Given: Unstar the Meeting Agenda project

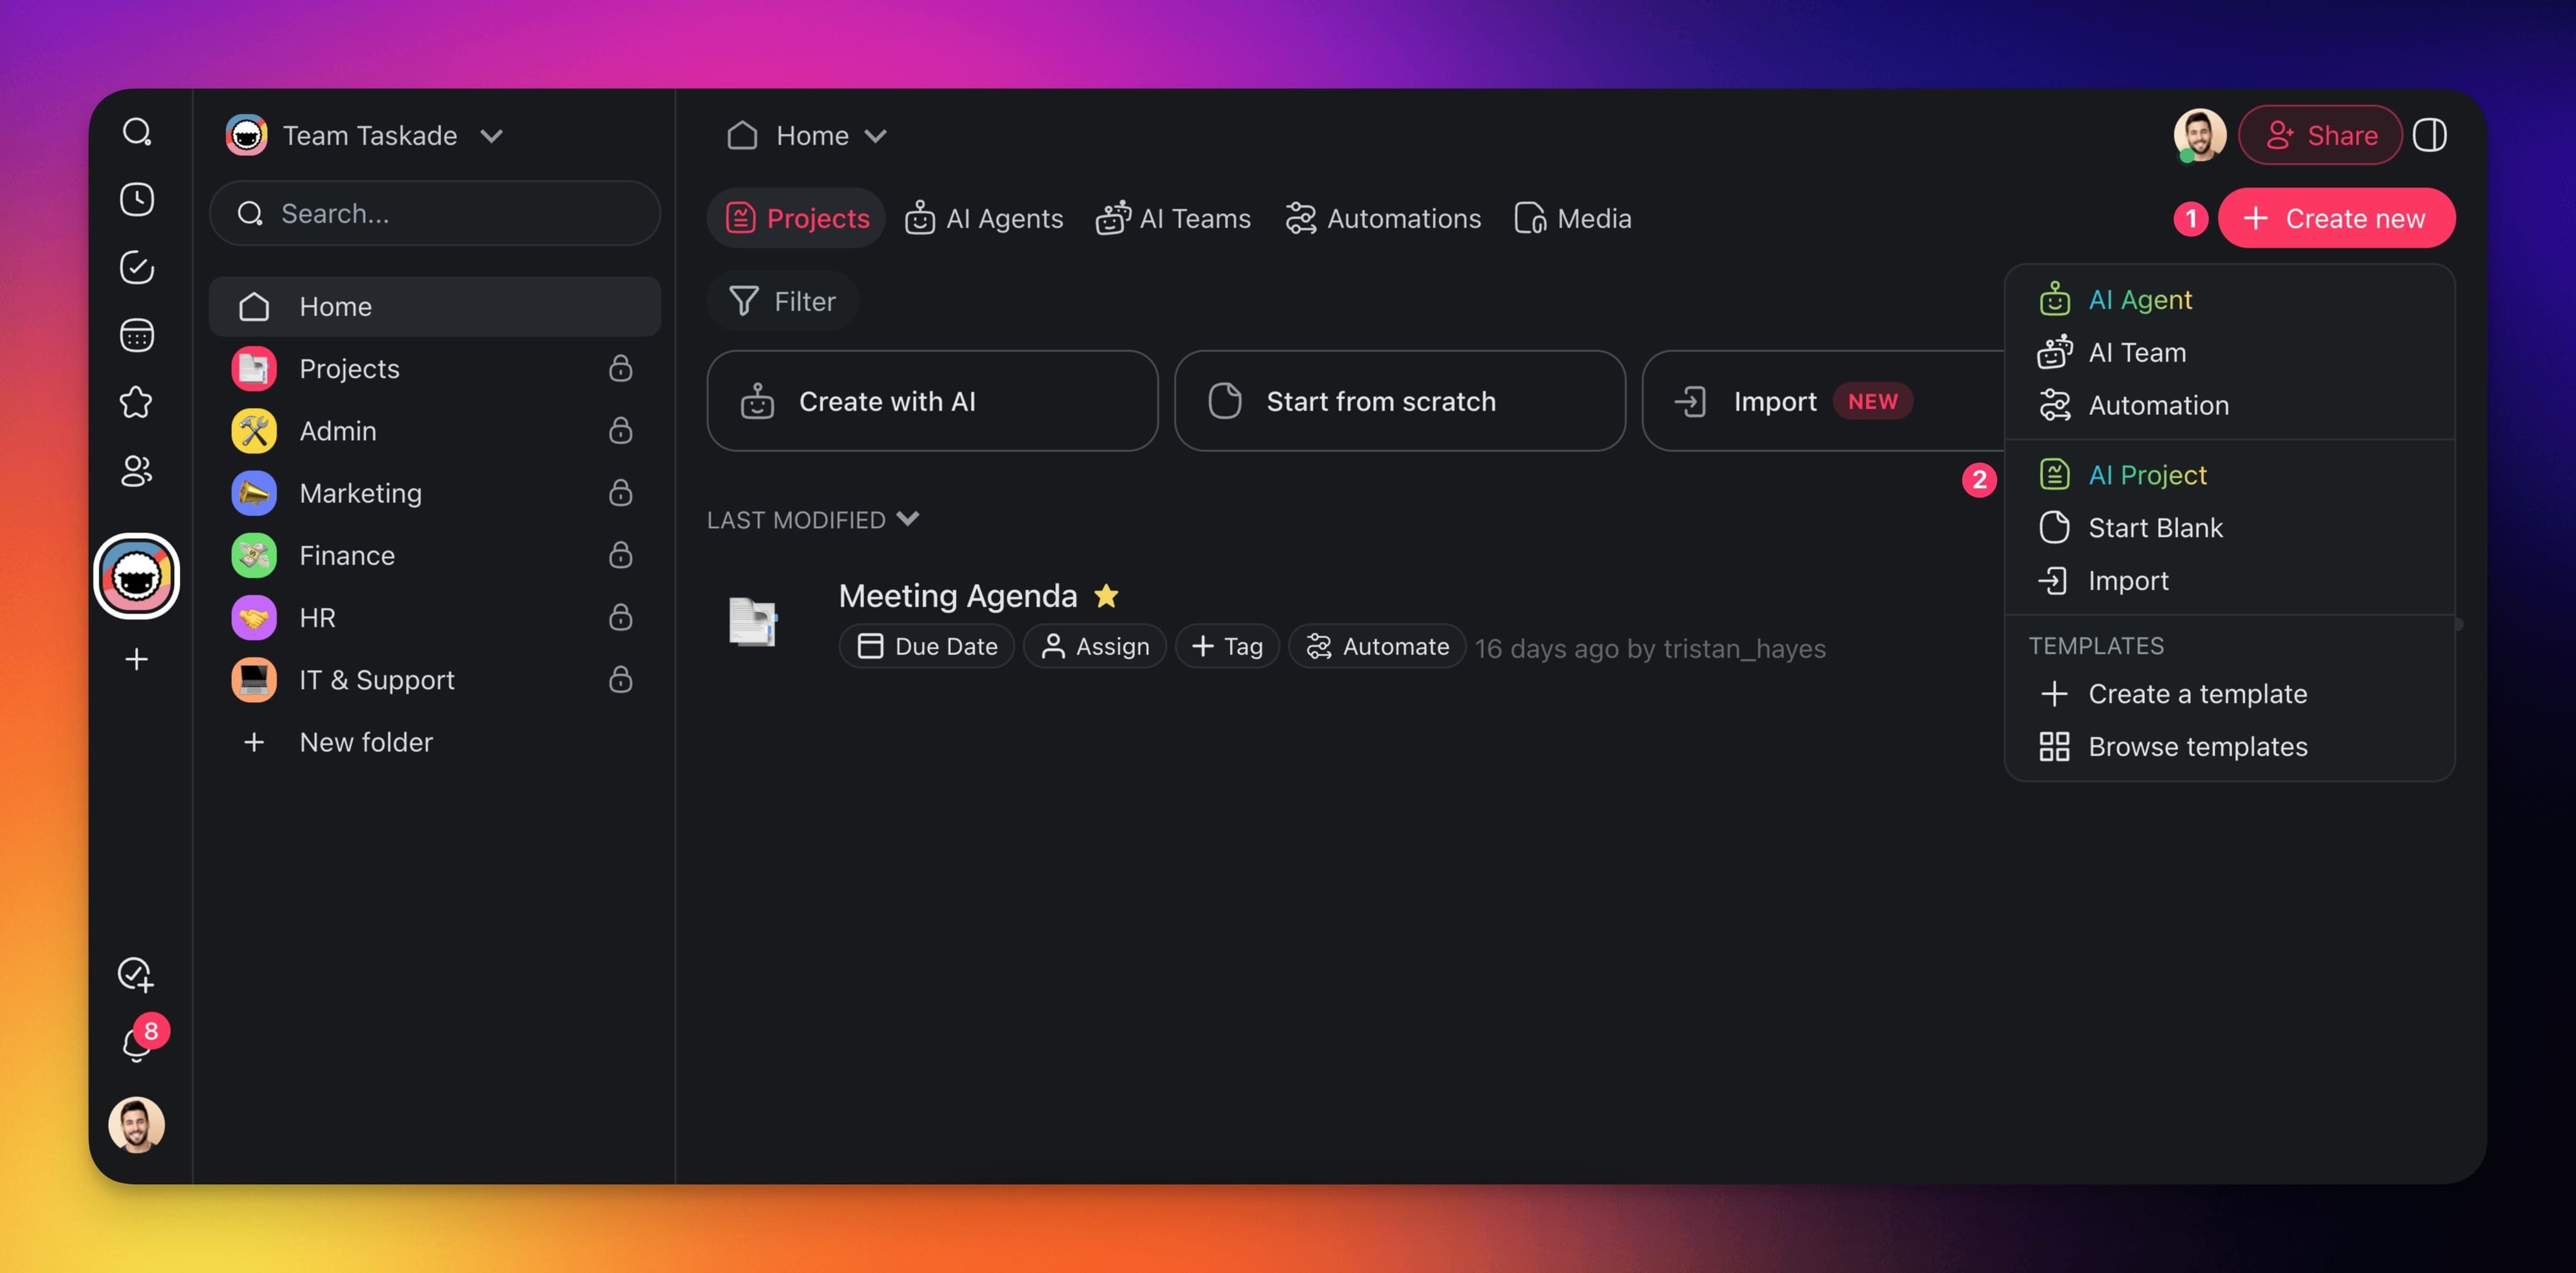Looking at the screenshot, I should [1105, 596].
